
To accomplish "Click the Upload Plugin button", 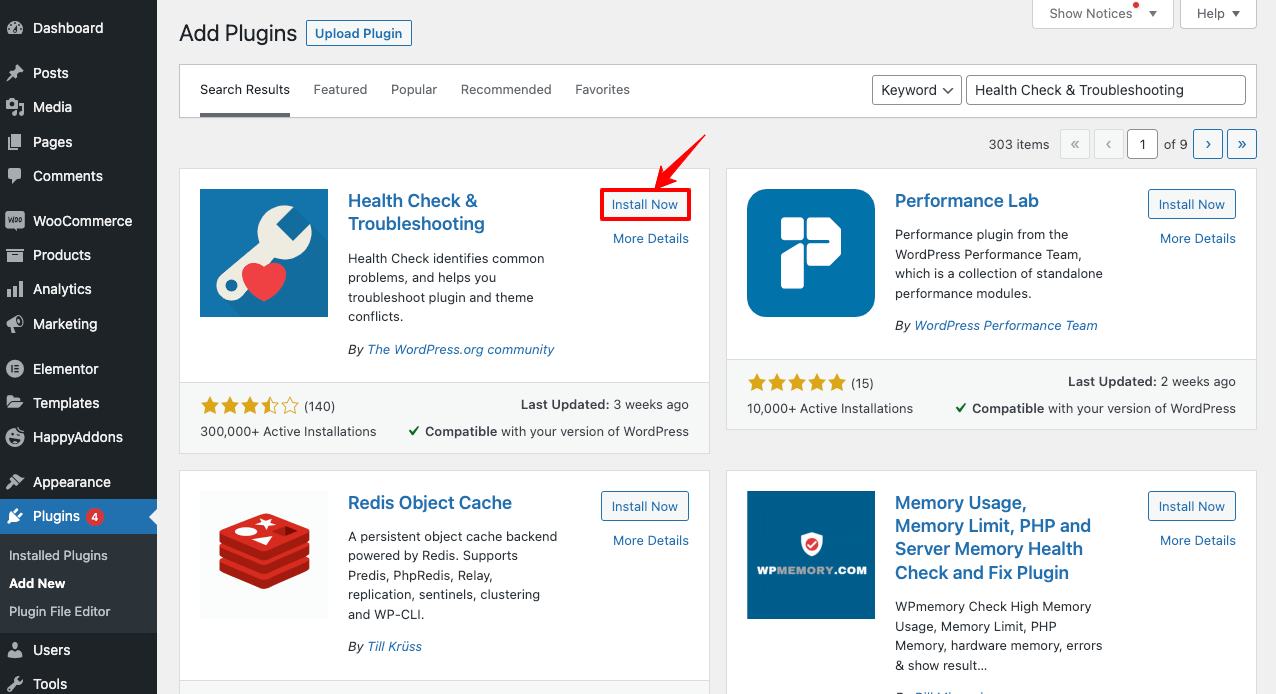I will point(359,33).
